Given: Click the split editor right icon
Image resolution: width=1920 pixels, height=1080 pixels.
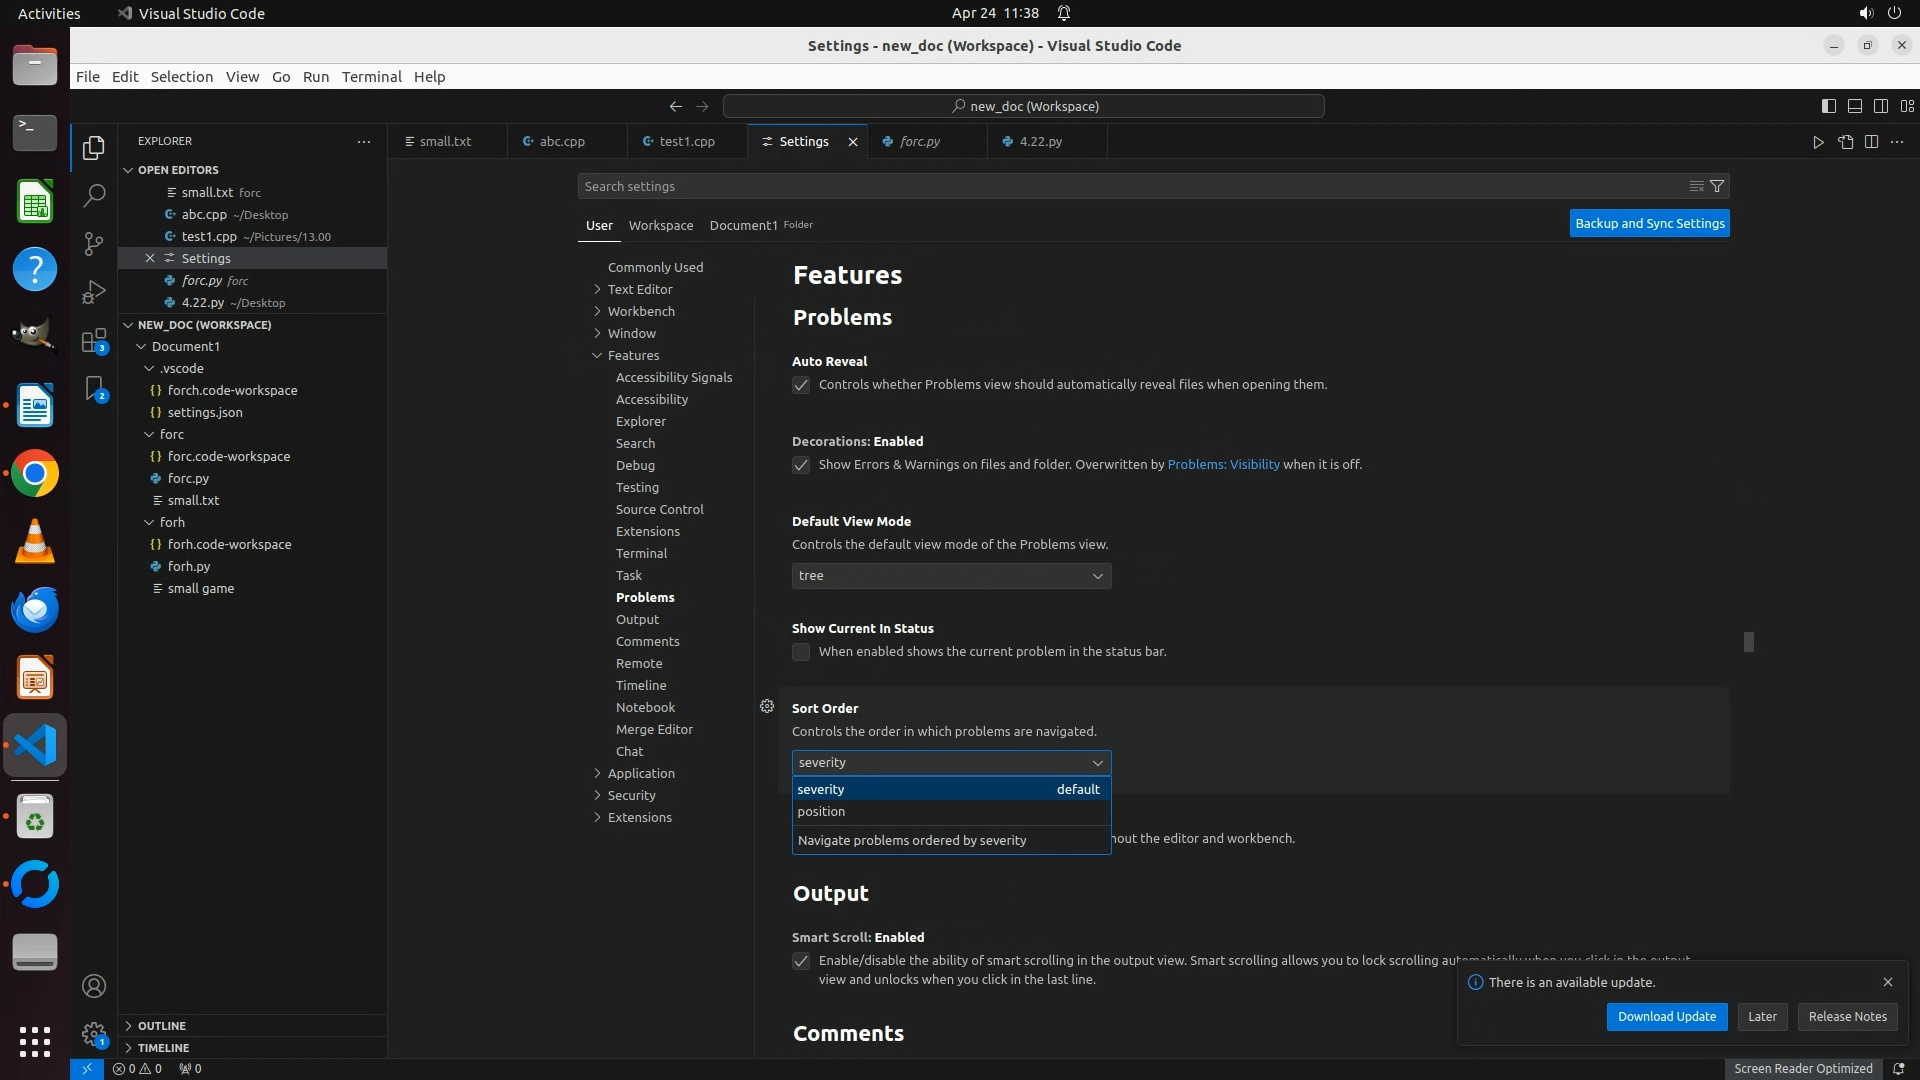Looking at the screenshot, I should pyautogui.click(x=1871, y=142).
